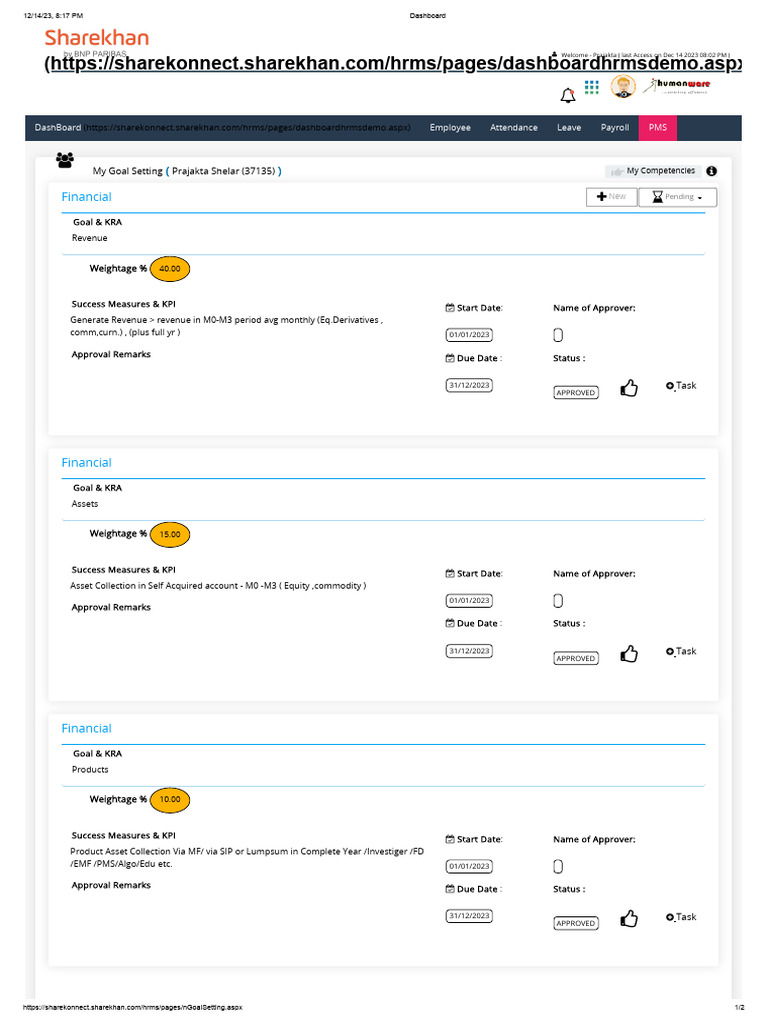
Task: Click calendar icon by Products Start Date
Action: pos(450,839)
